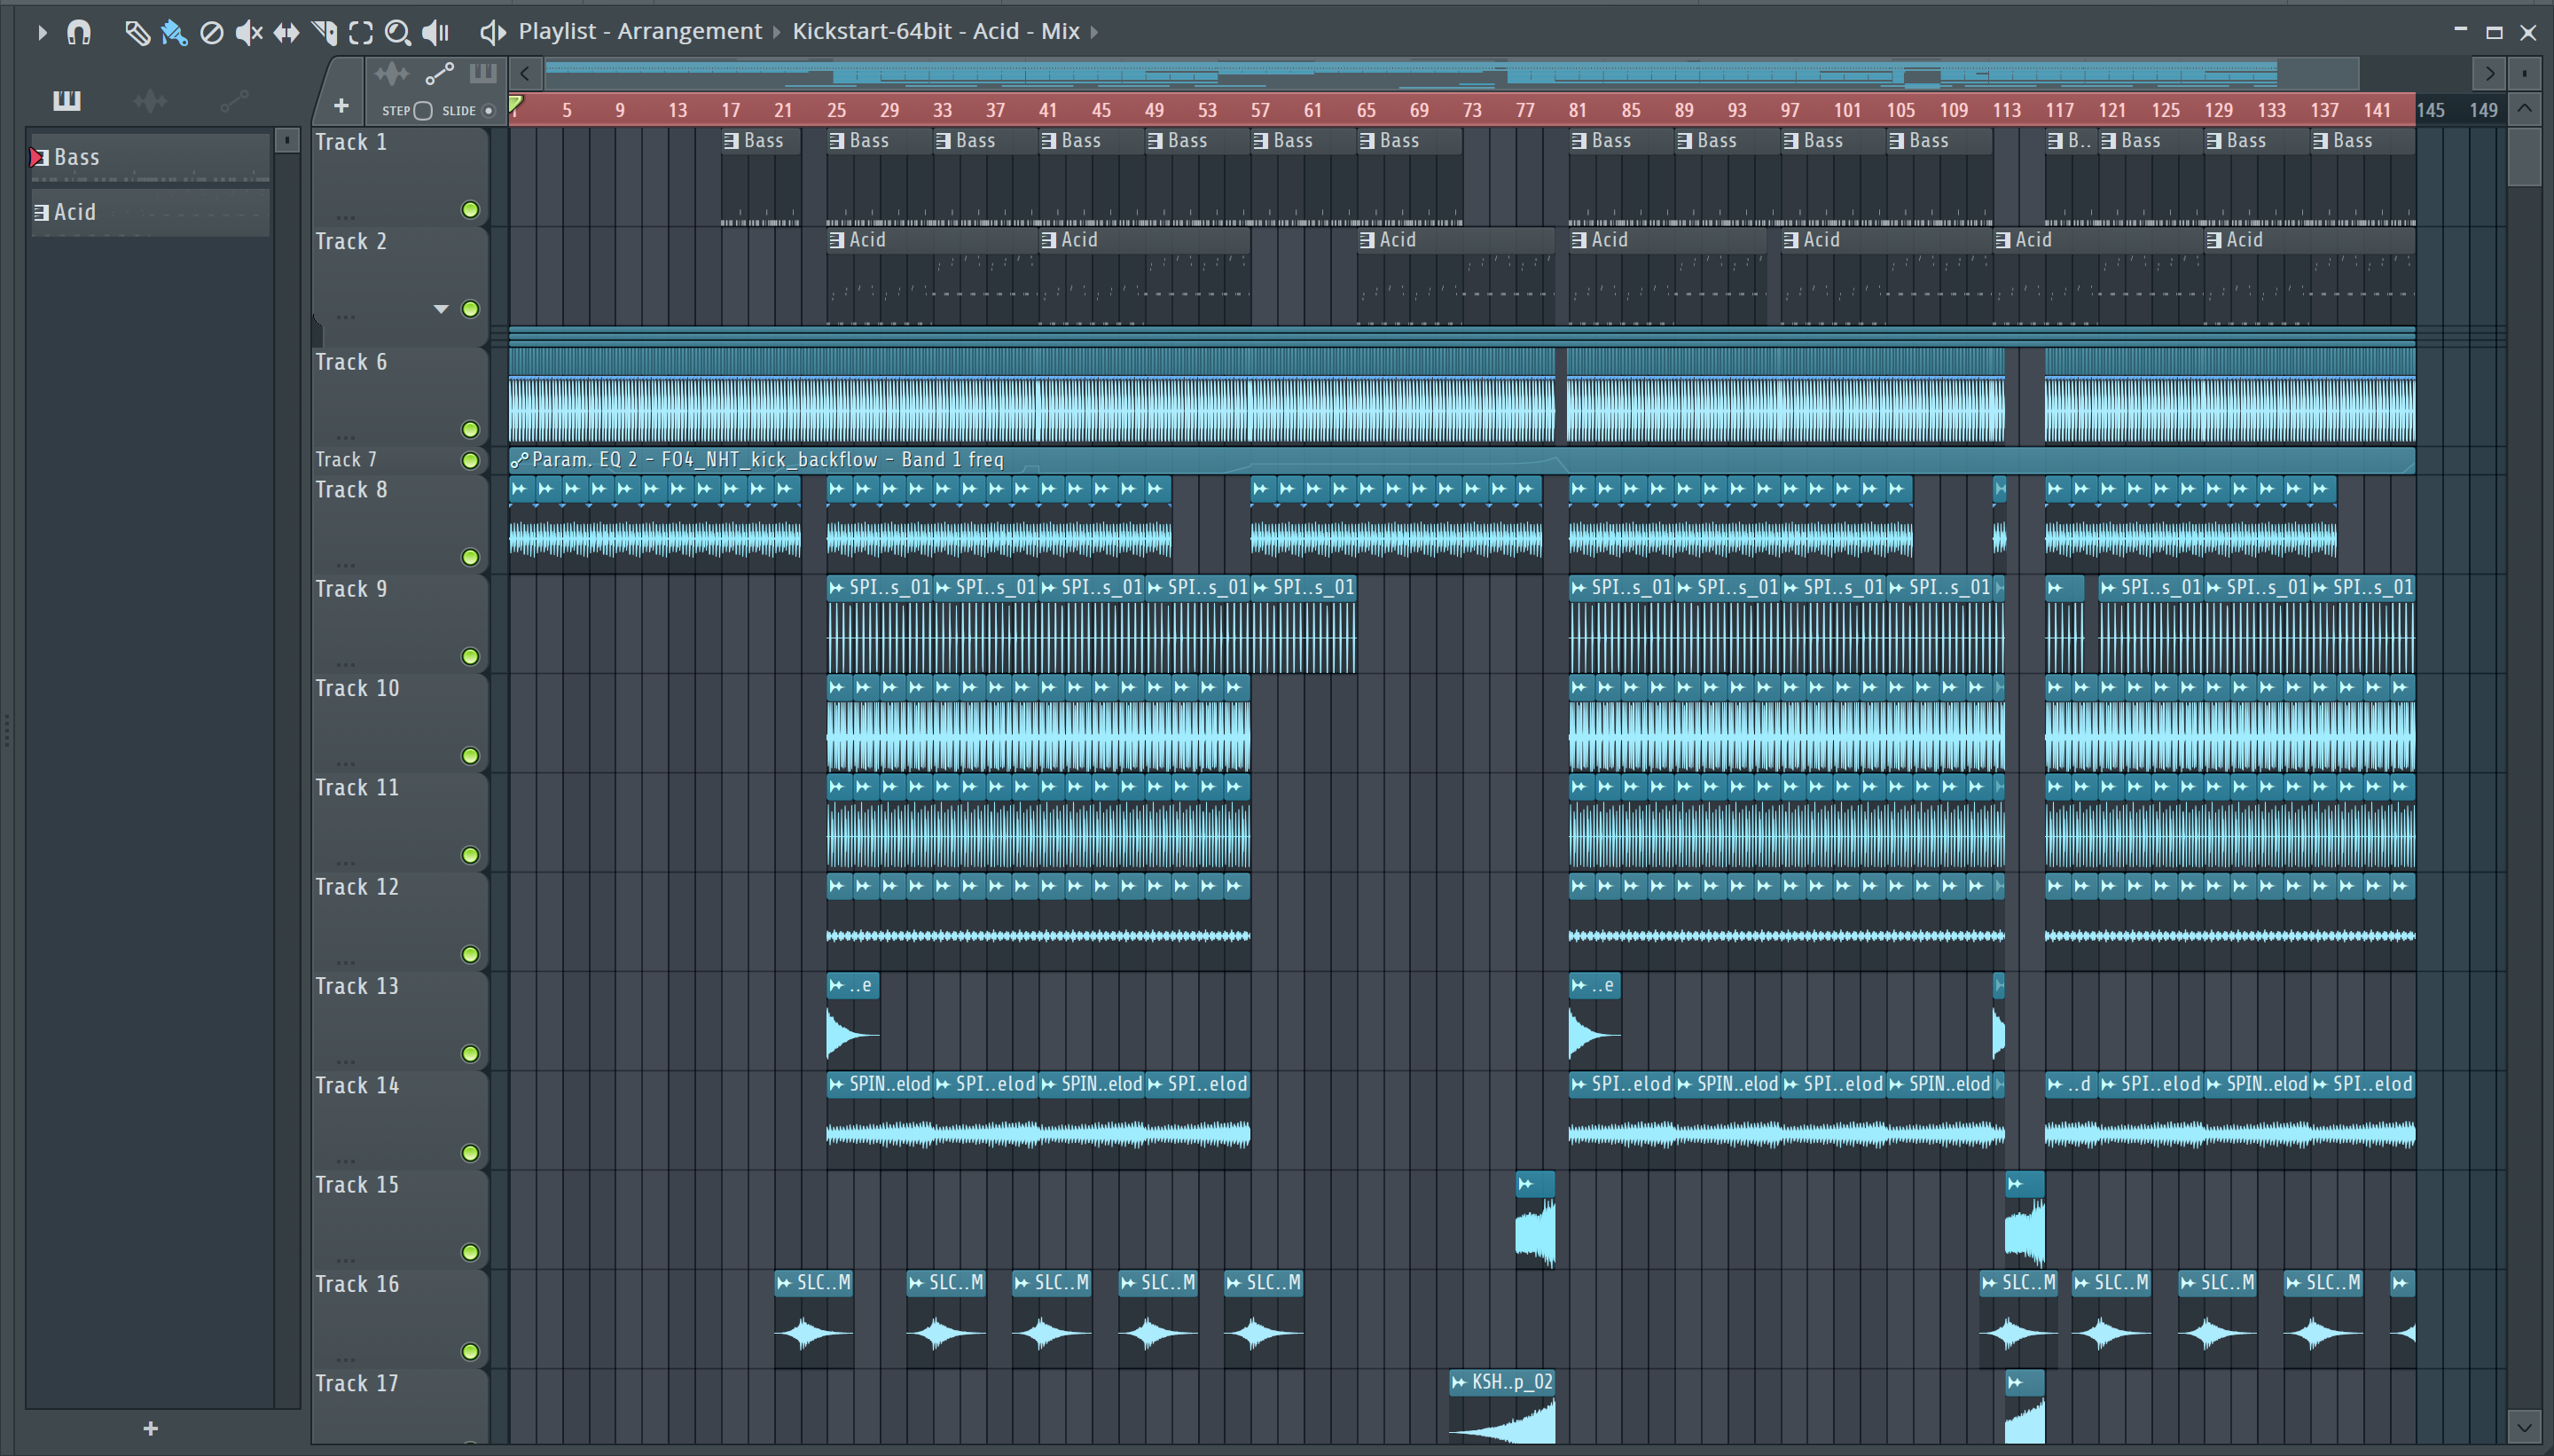Mute Track 9 via its green light

click(470, 657)
